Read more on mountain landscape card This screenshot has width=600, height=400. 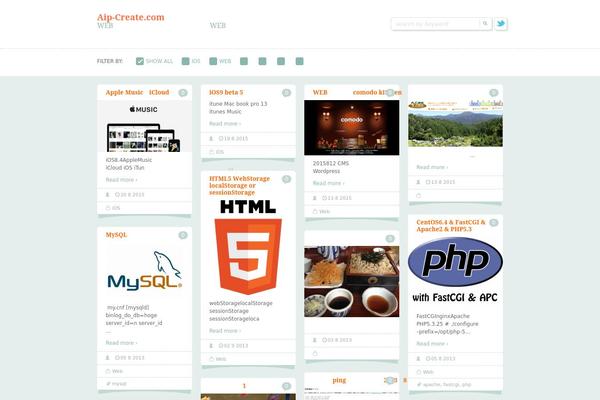[432, 167]
